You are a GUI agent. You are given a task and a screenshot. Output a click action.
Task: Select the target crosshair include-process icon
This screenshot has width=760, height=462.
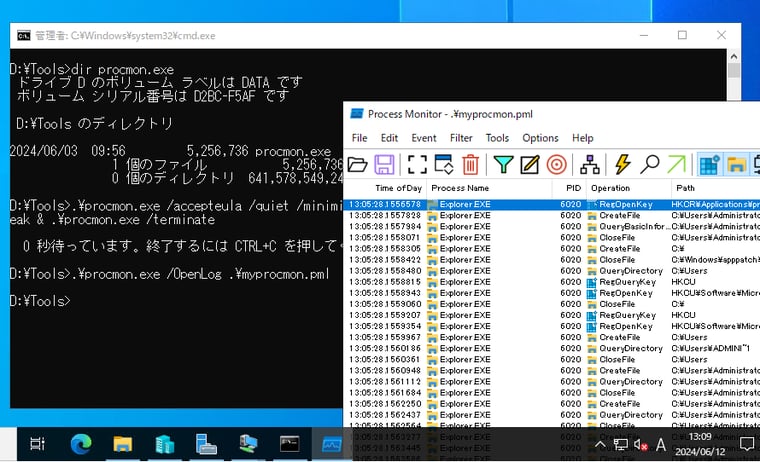point(556,165)
